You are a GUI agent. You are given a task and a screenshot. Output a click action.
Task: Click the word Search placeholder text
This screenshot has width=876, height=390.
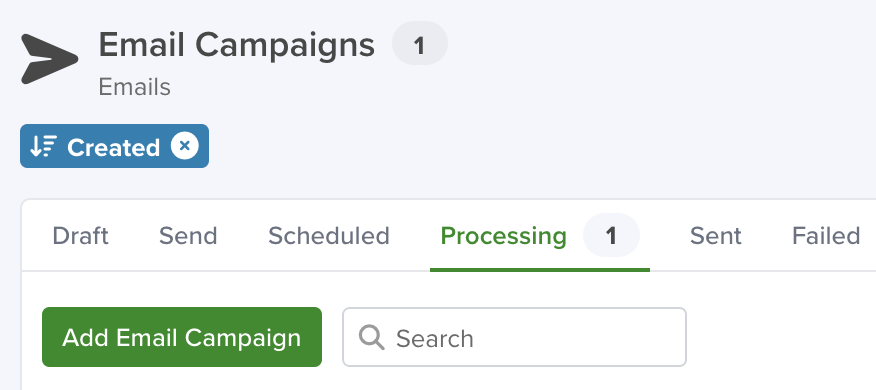point(435,338)
